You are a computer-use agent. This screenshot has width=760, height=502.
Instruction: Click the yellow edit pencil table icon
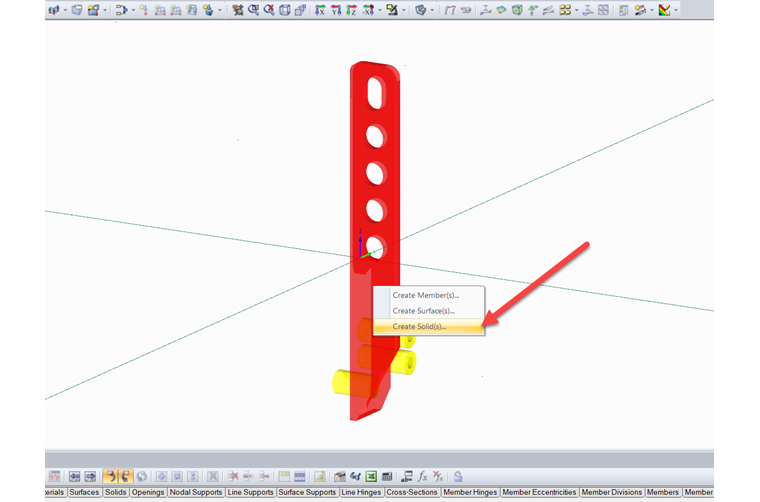pyautogui.click(x=320, y=477)
